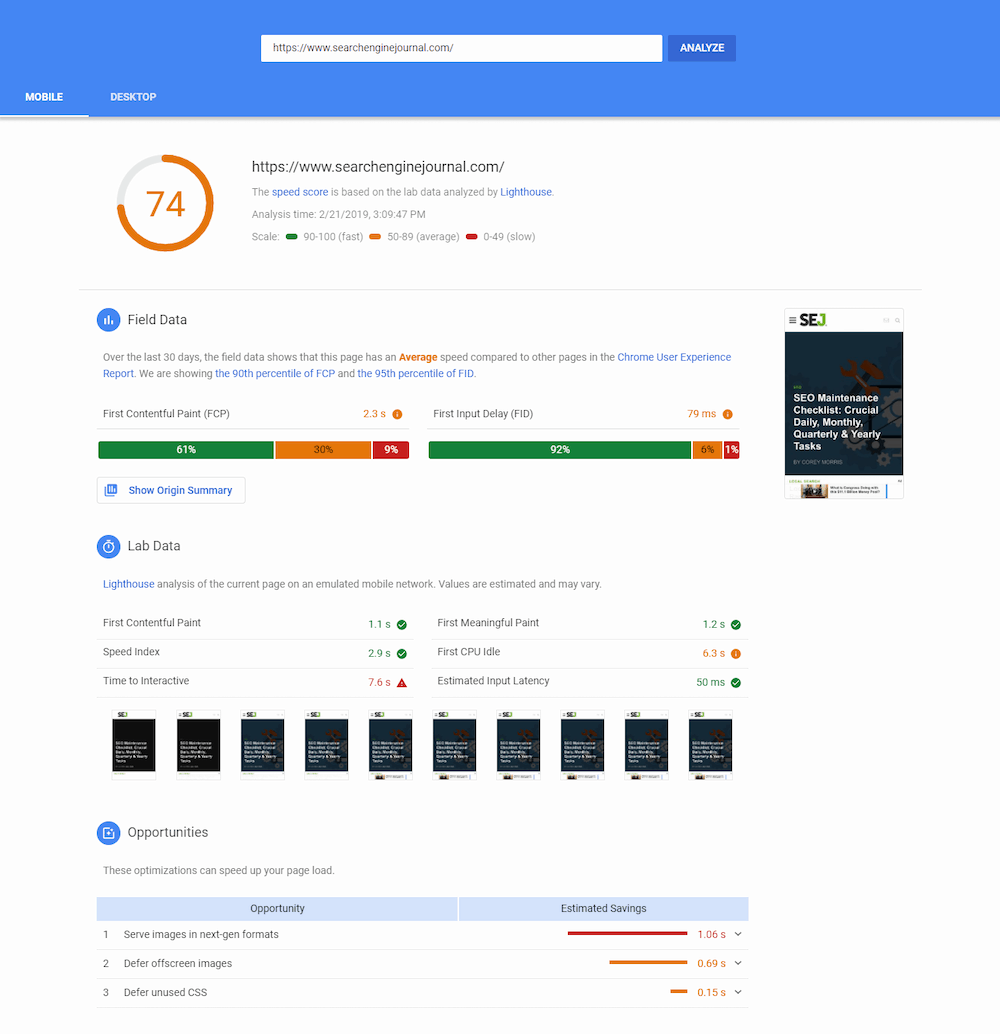Click the Estimated Savings column header
The image size is (1000, 1034).
604,909
